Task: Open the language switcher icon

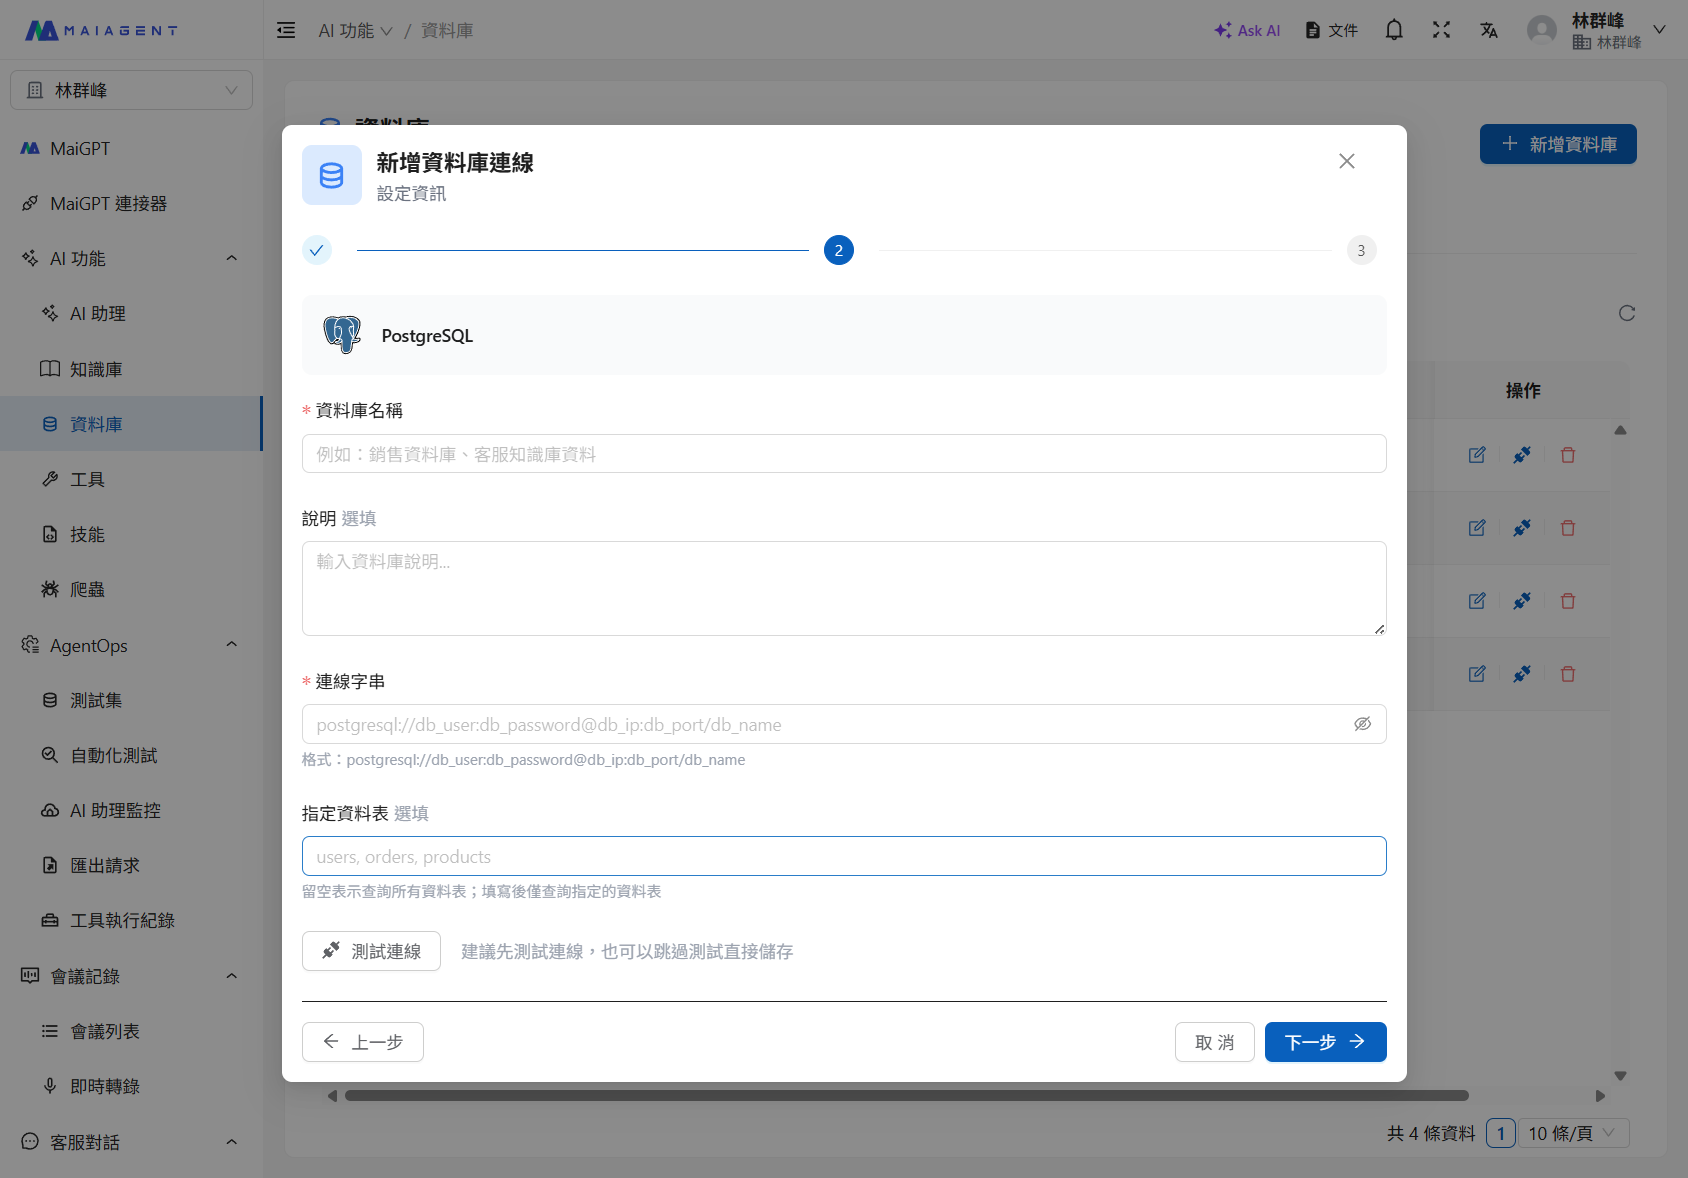Action: pyautogui.click(x=1489, y=30)
